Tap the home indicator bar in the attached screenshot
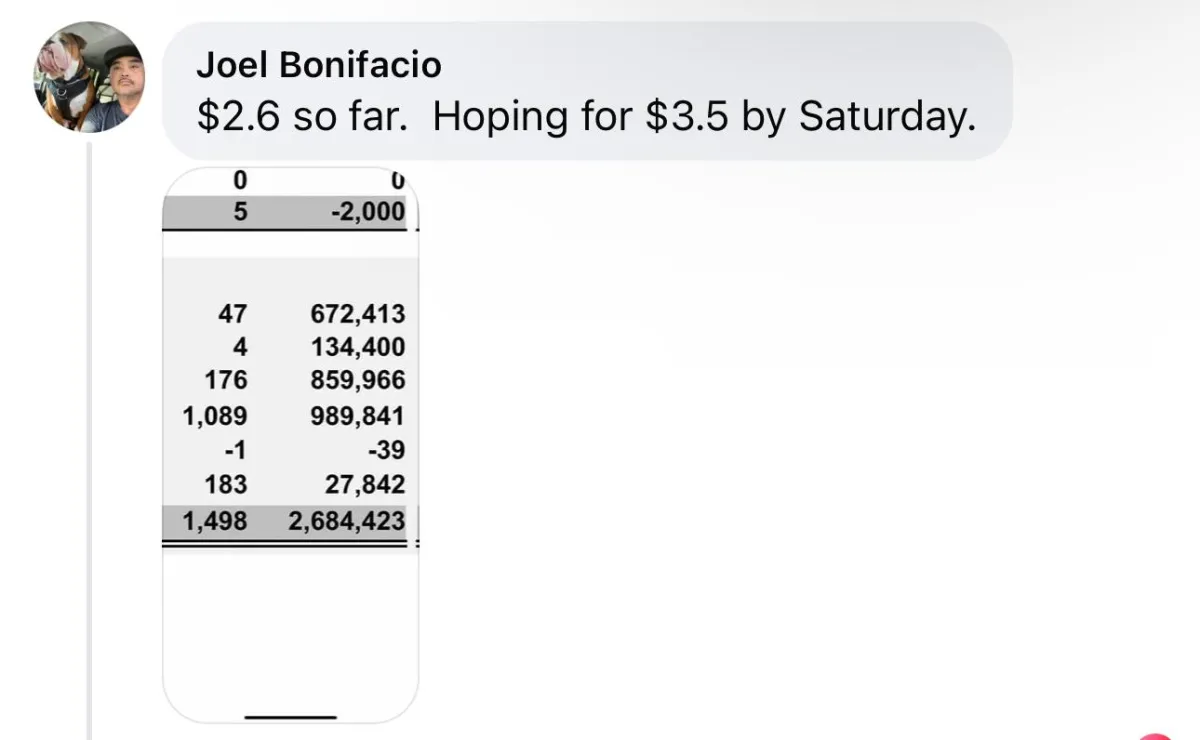Image resolution: width=1200 pixels, height=740 pixels. pos(291,716)
